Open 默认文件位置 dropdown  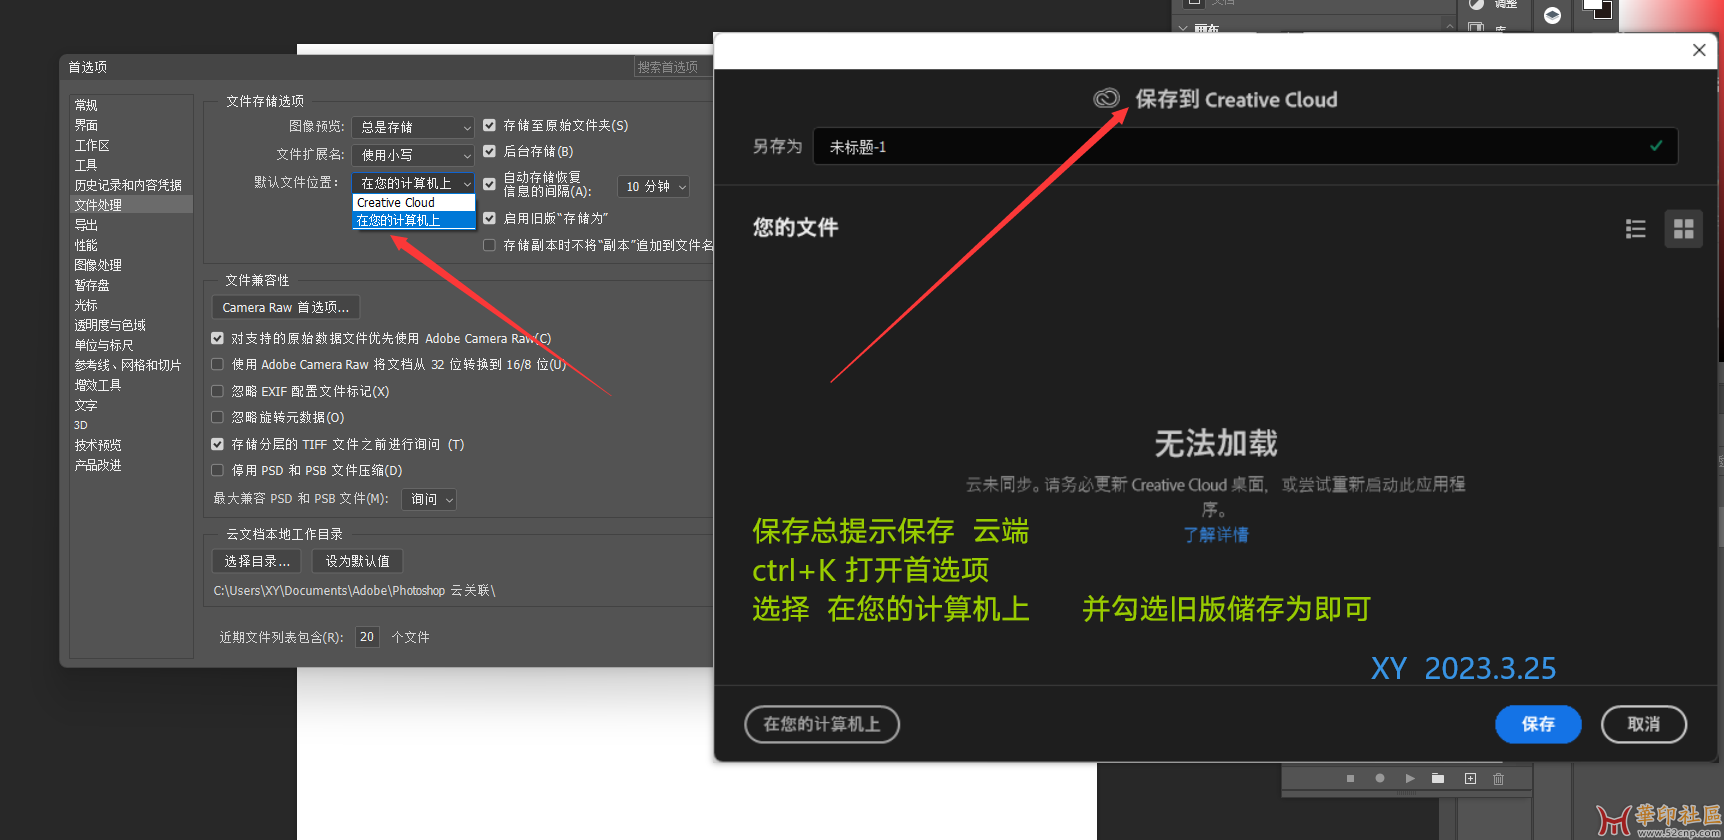(x=413, y=183)
